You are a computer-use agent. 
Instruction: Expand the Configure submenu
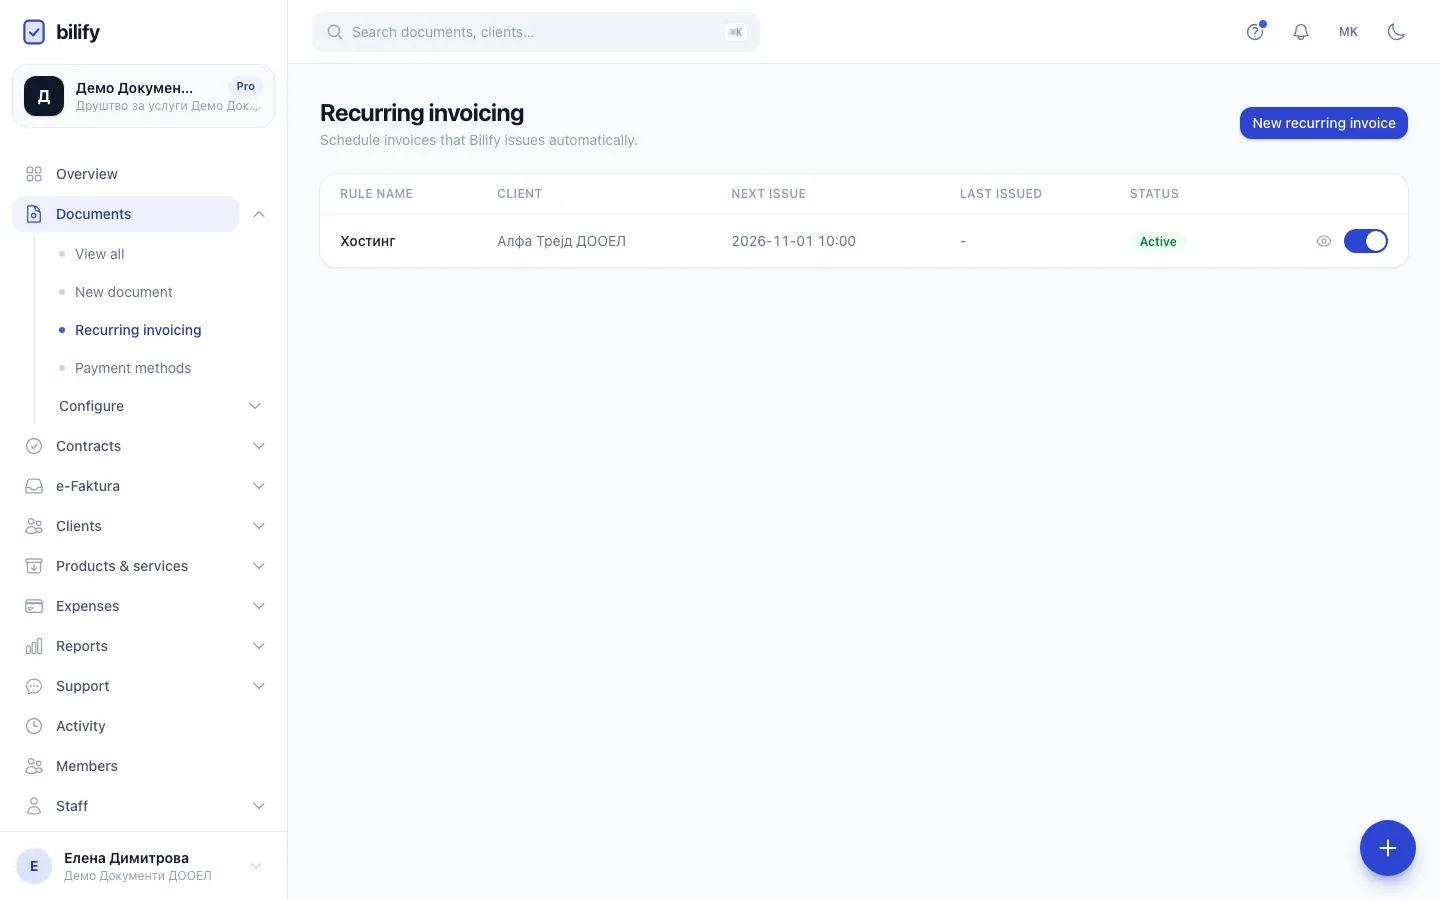pyautogui.click(x=161, y=406)
